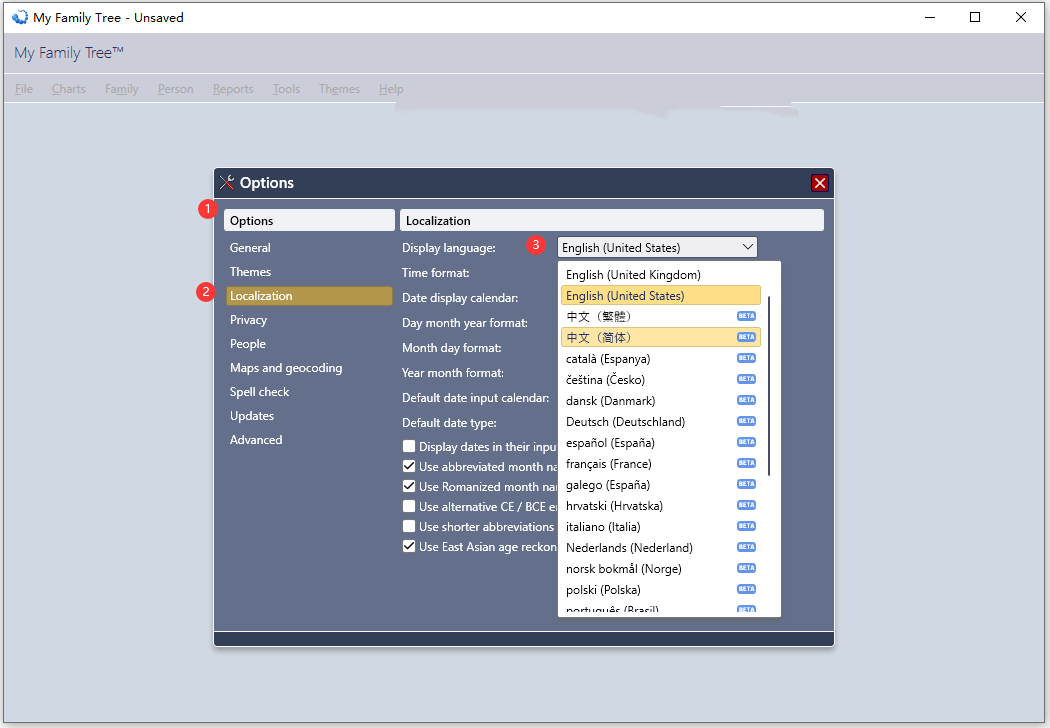Pick galego (España) from the list
This screenshot has width=1050, height=728.
click(660, 485)
